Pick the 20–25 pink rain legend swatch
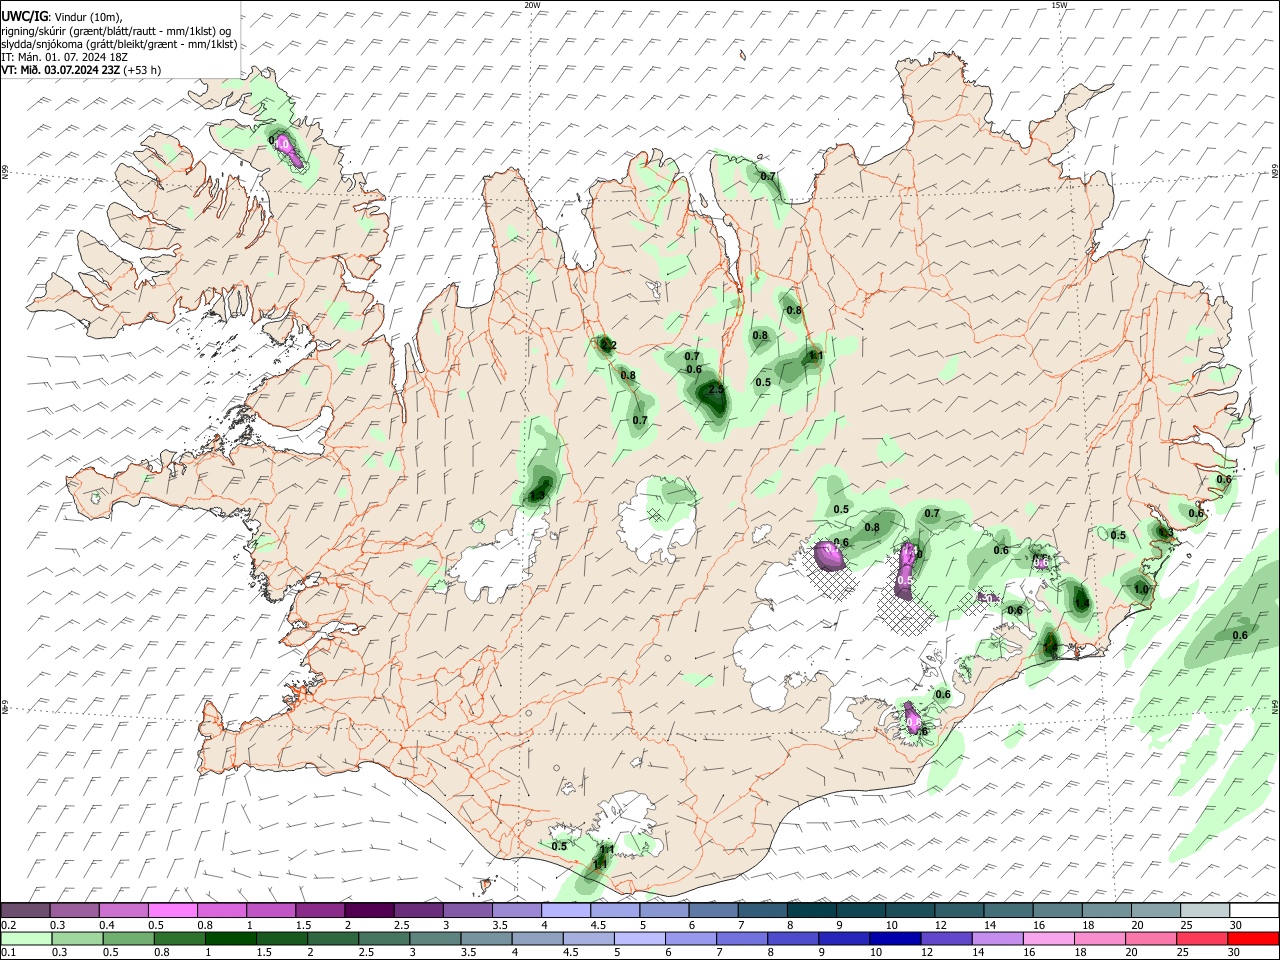Image resolution: width=1280 pixels, height=960 pixels. 1151,938
